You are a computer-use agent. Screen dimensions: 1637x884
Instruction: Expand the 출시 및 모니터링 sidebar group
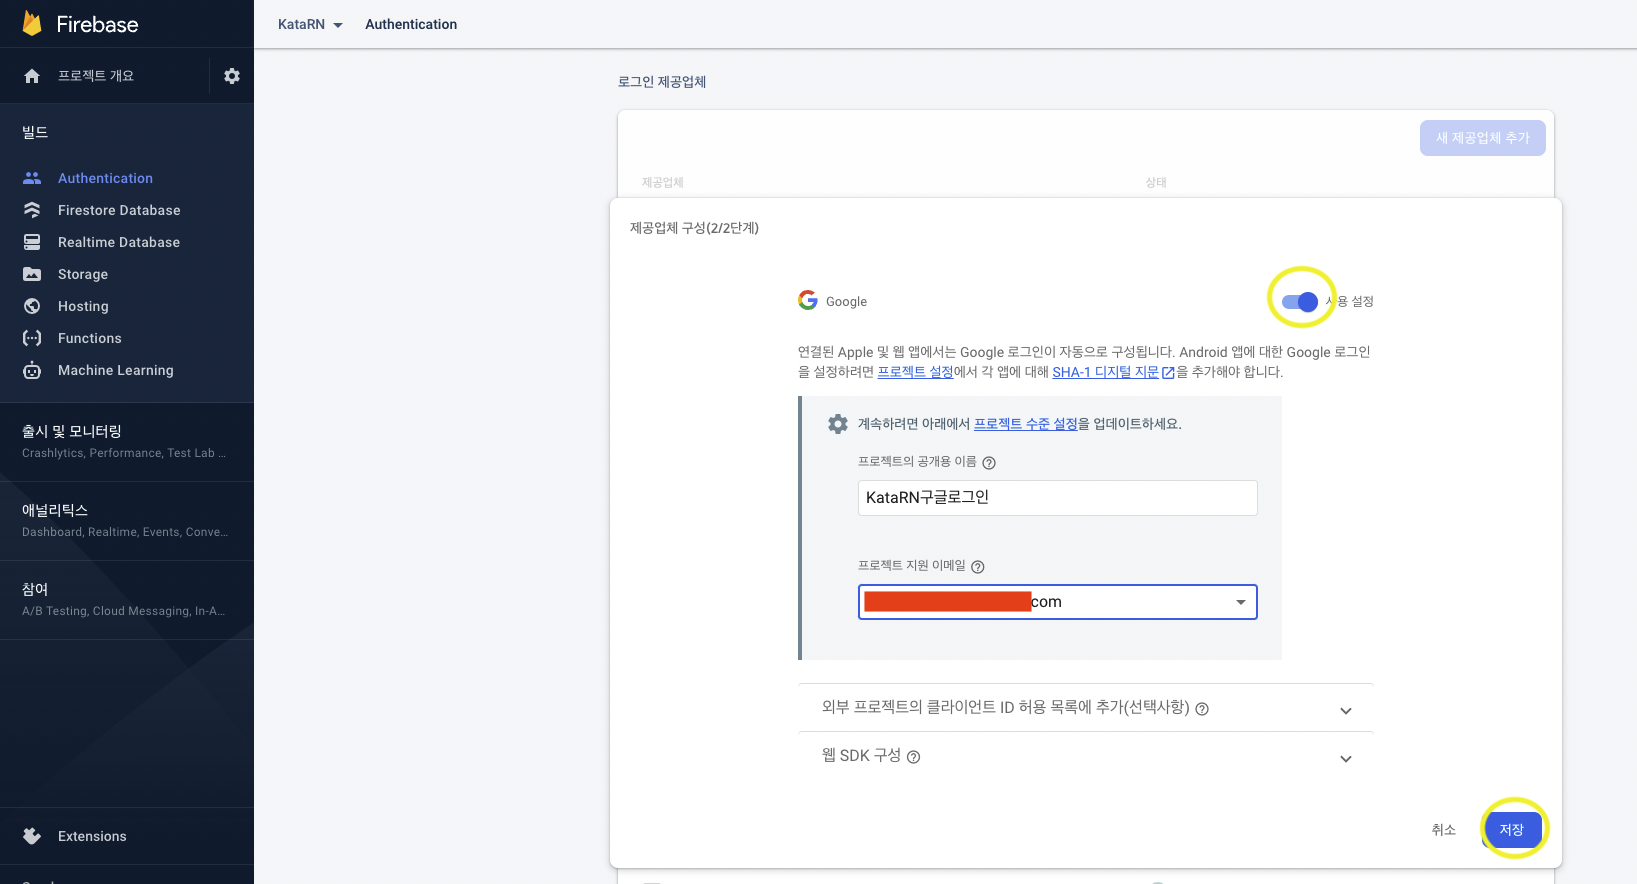click(x=127, y=441)
